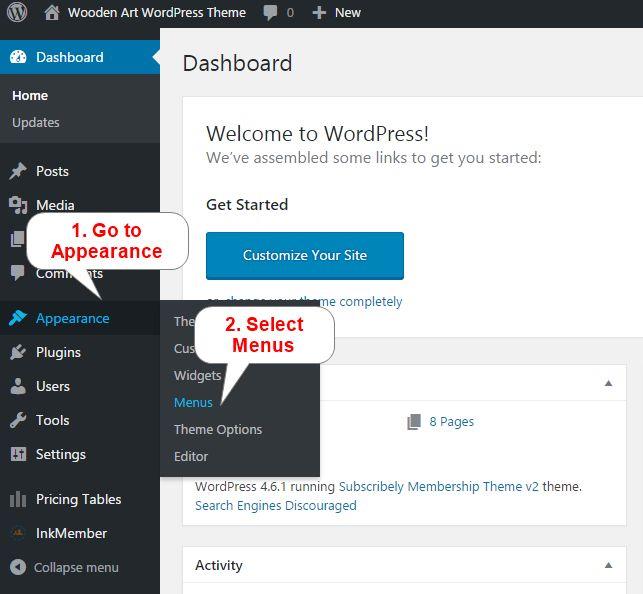The width and height of the screenshot is (643, 594).
Task: Click the Get Started heading
Action: [247, 205]
